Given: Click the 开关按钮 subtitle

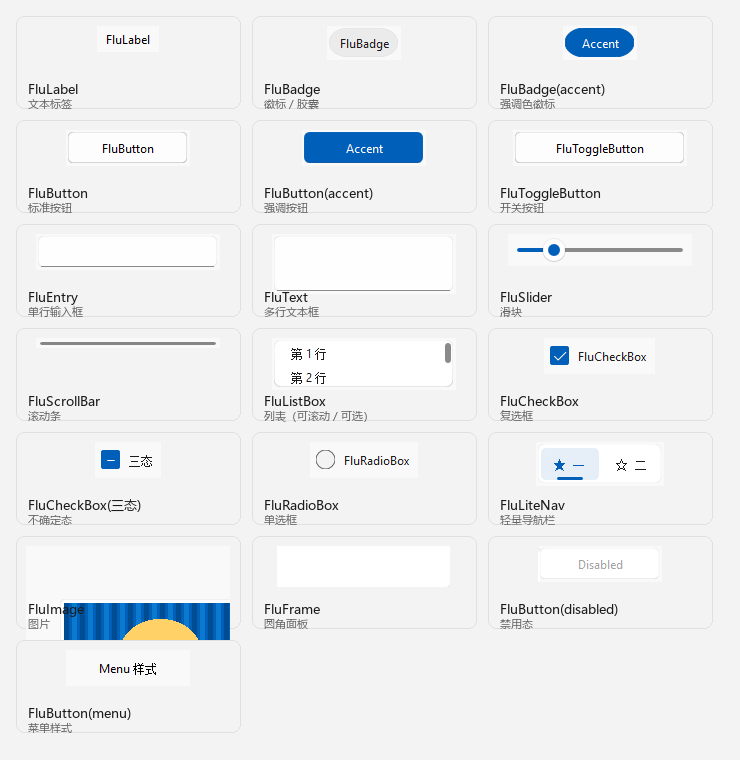Looking at the screenshot, I should pos(522,208).
